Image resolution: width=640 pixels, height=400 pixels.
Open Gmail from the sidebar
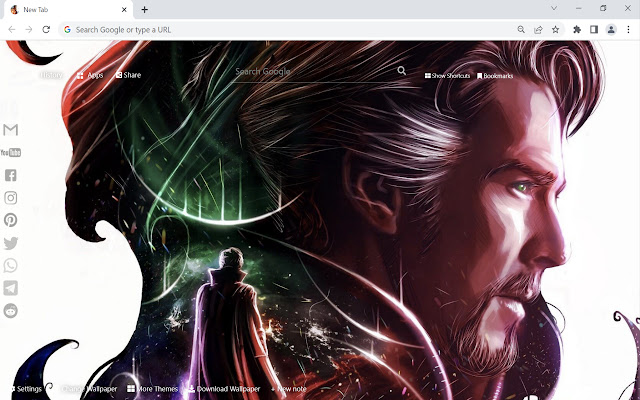[x=10, y=130]
